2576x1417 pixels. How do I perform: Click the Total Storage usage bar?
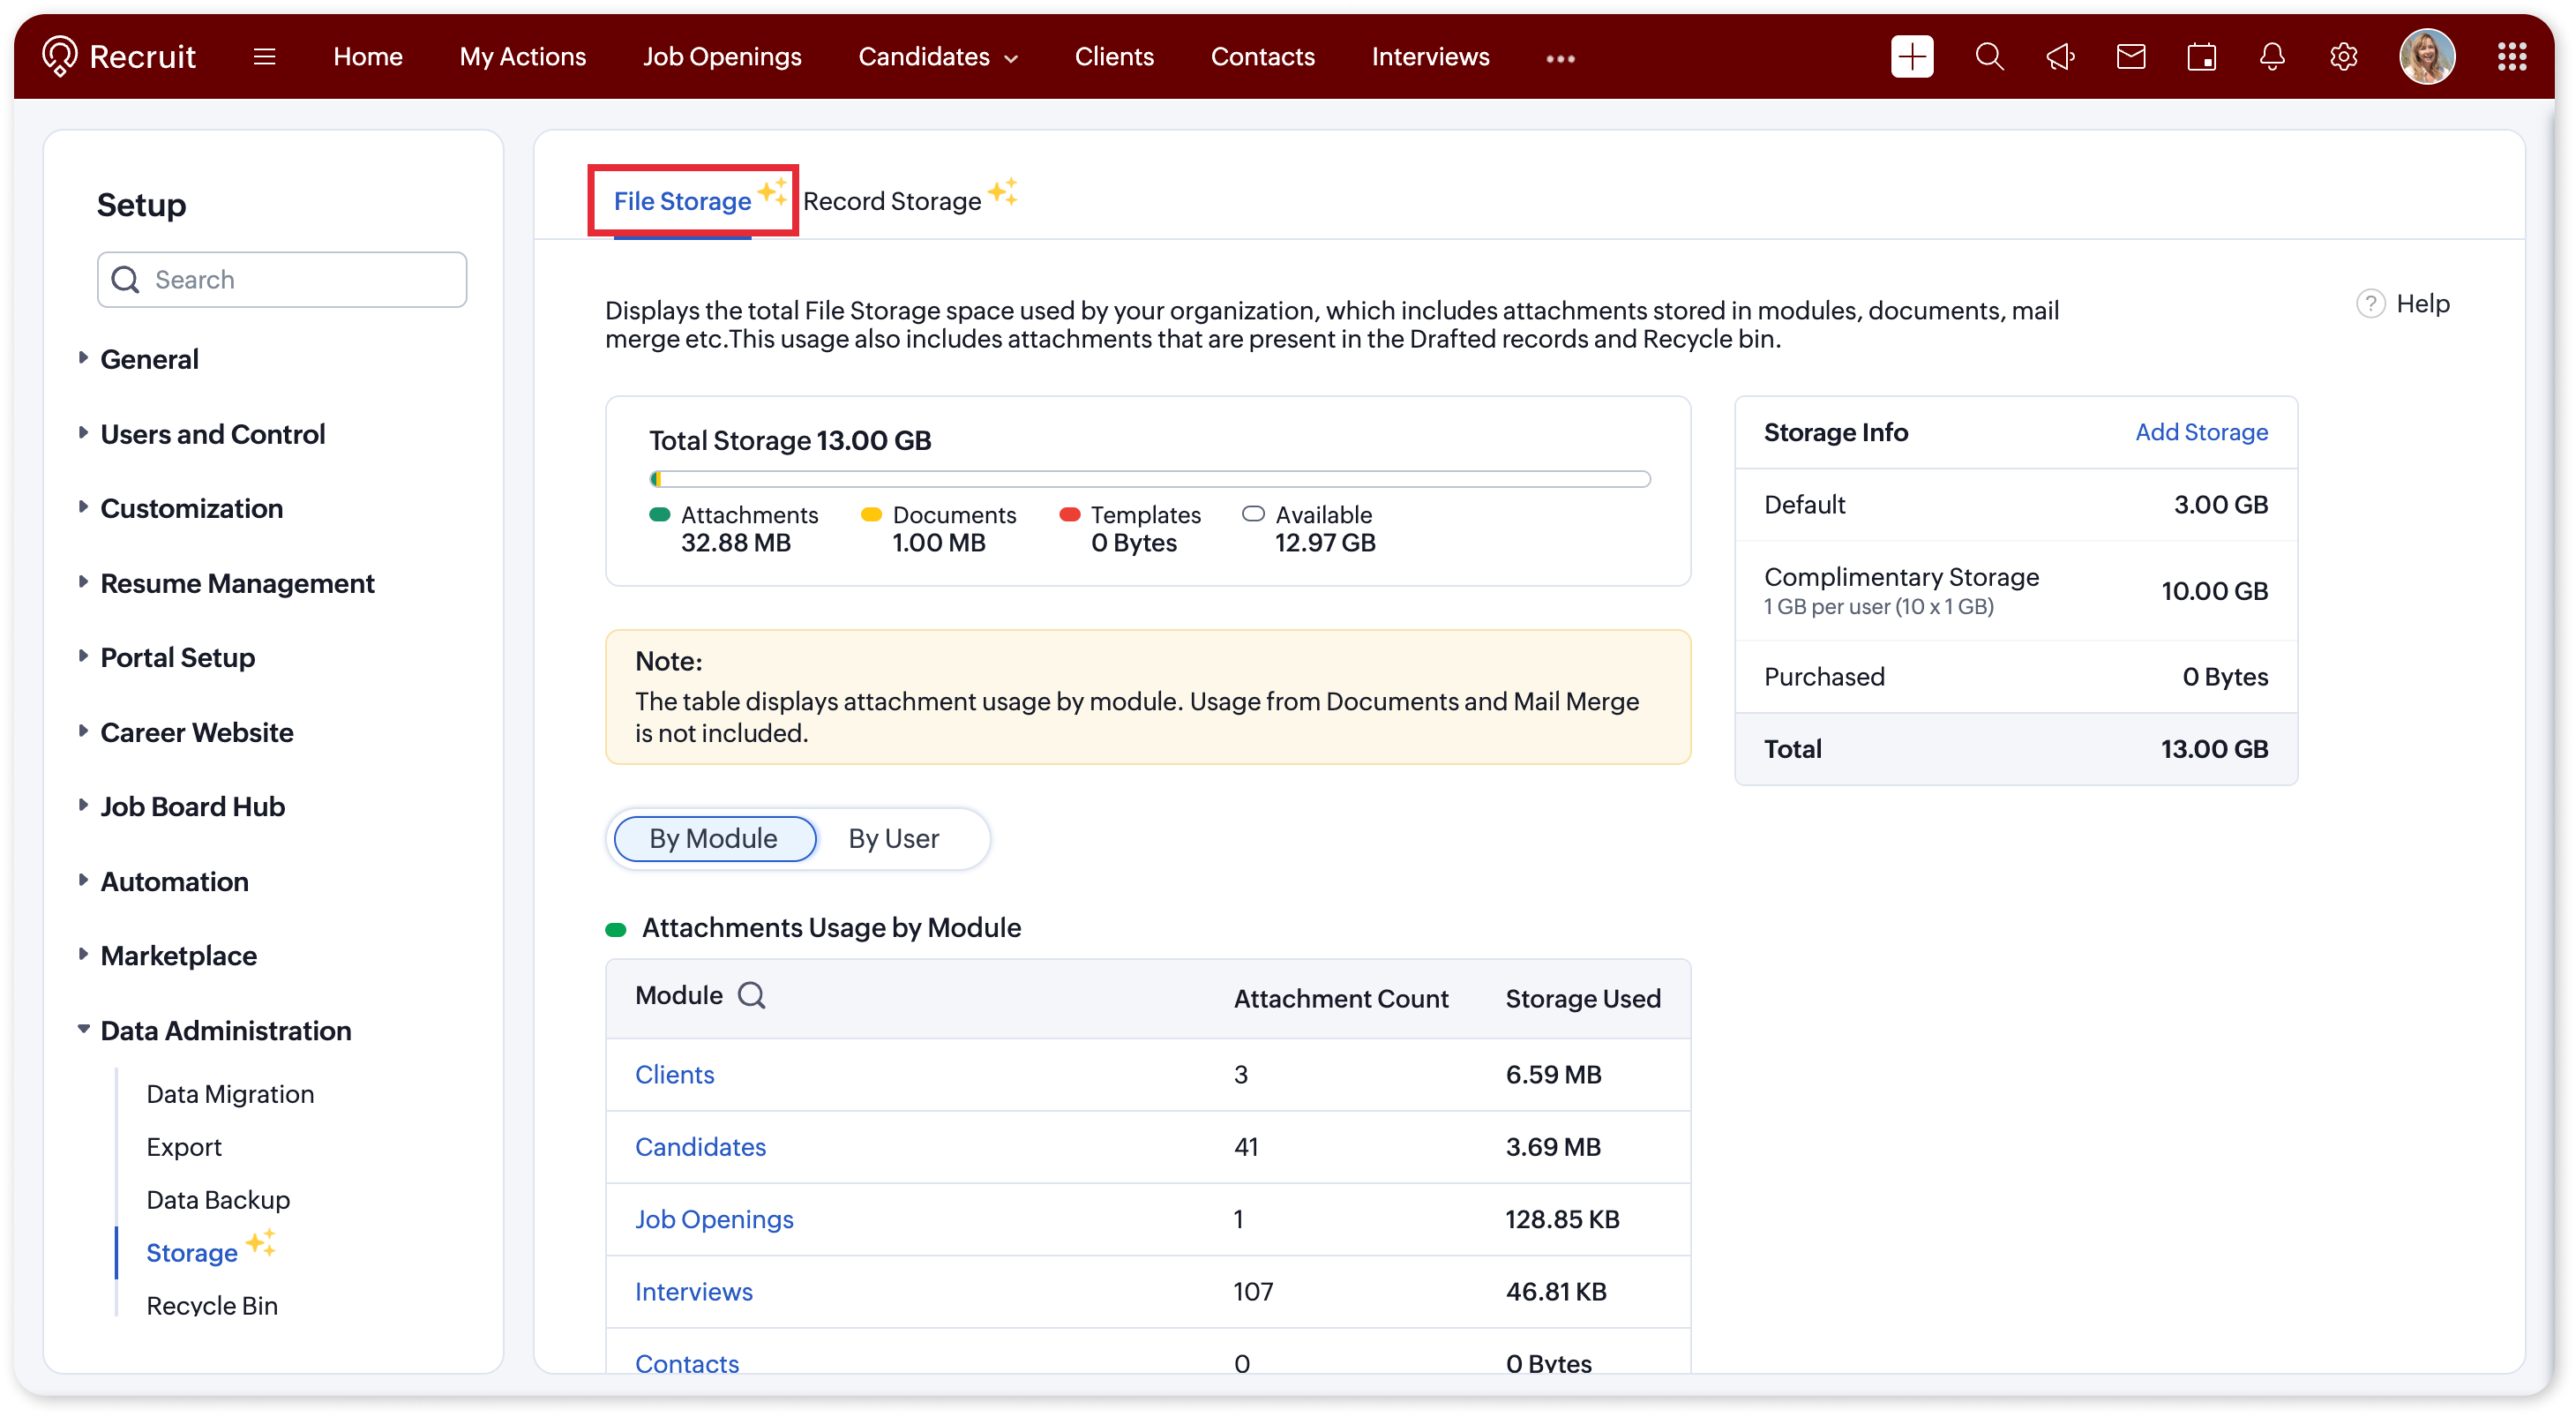tap(1149, 479)
